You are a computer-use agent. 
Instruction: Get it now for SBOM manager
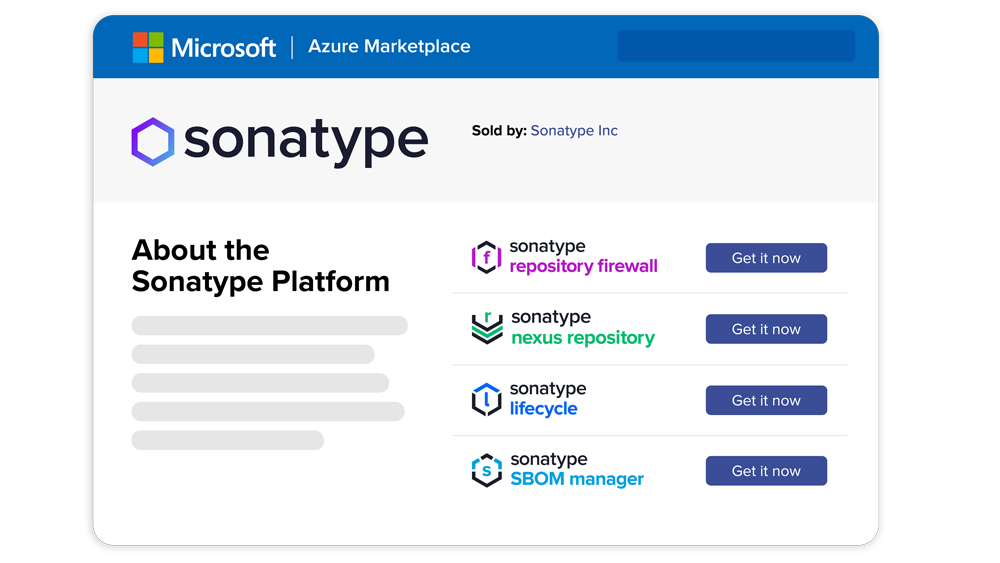coord(766,471)
